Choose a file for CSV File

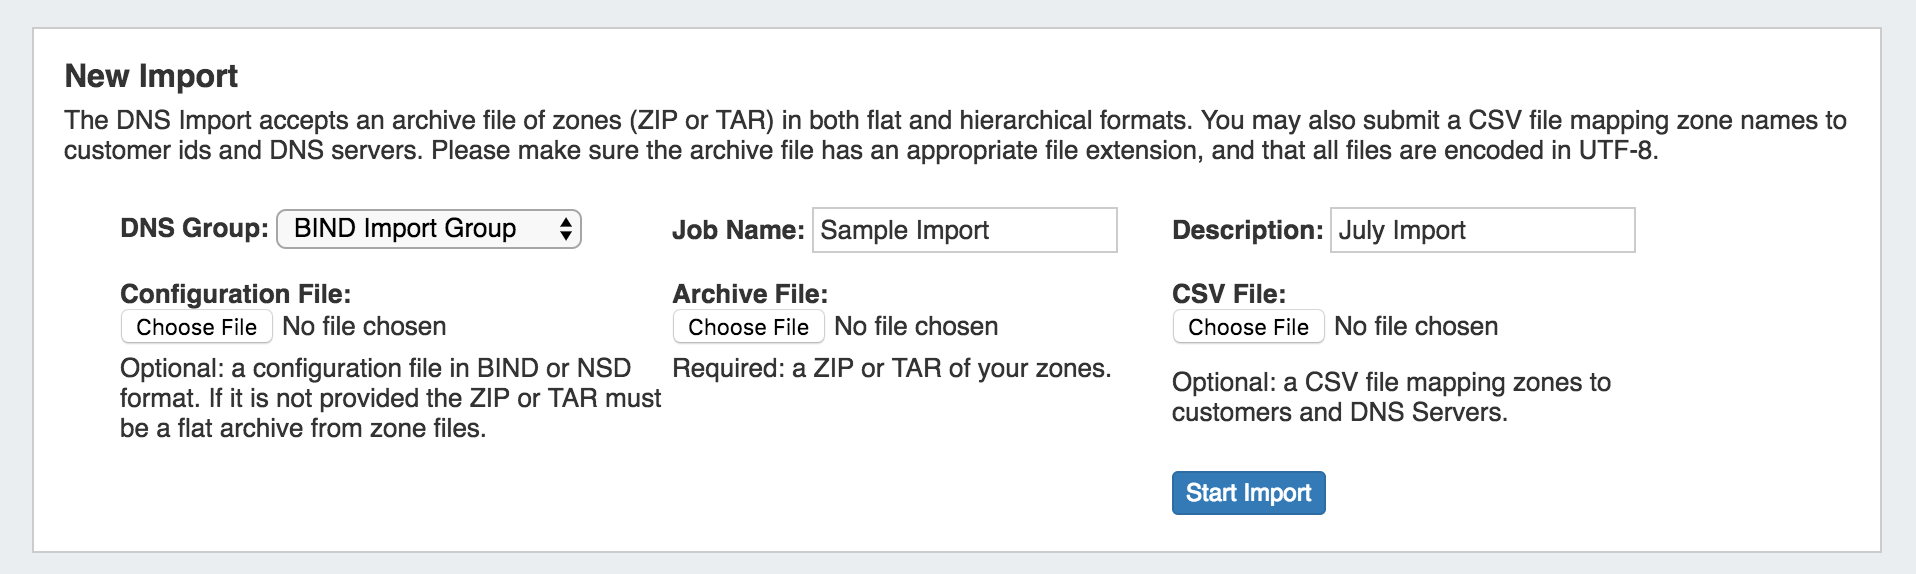coord(1248,327)
